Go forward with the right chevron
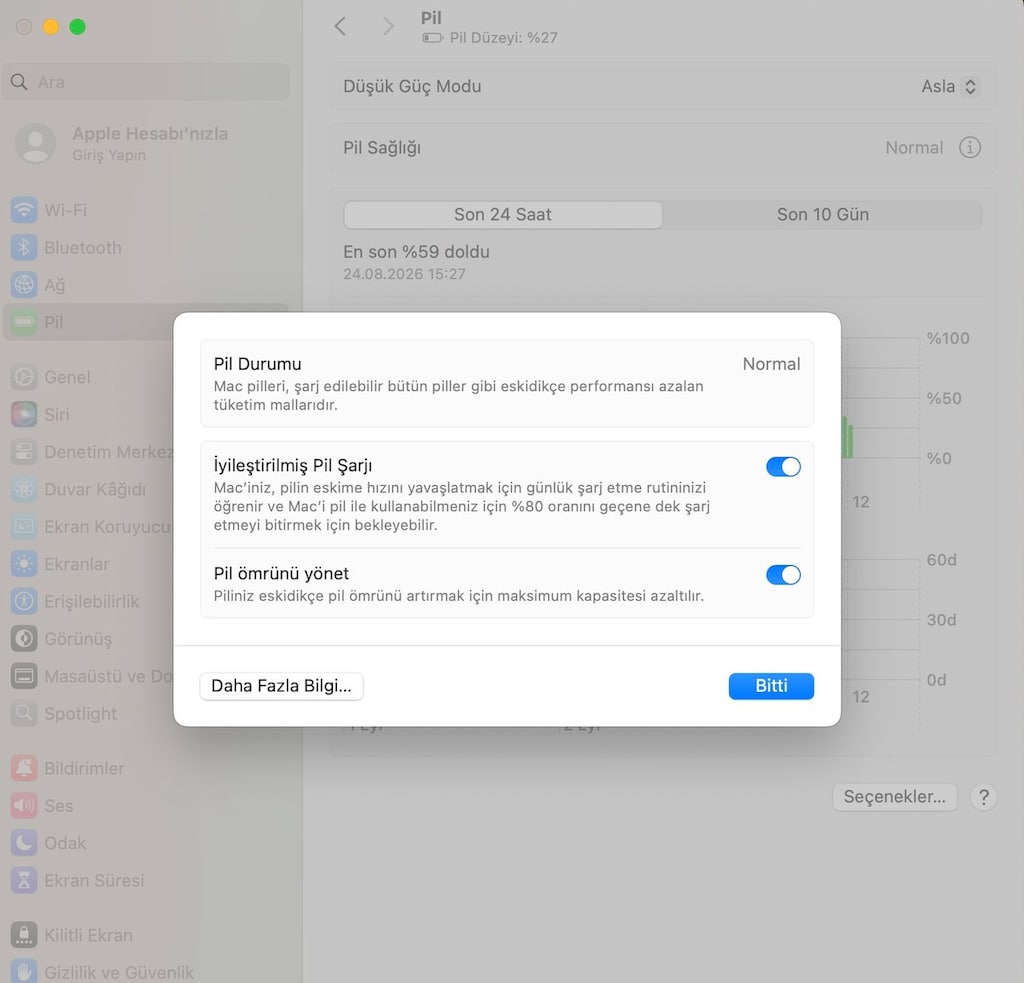The width and height of the screenshot is (1024, 983). (x=388, y=26)
